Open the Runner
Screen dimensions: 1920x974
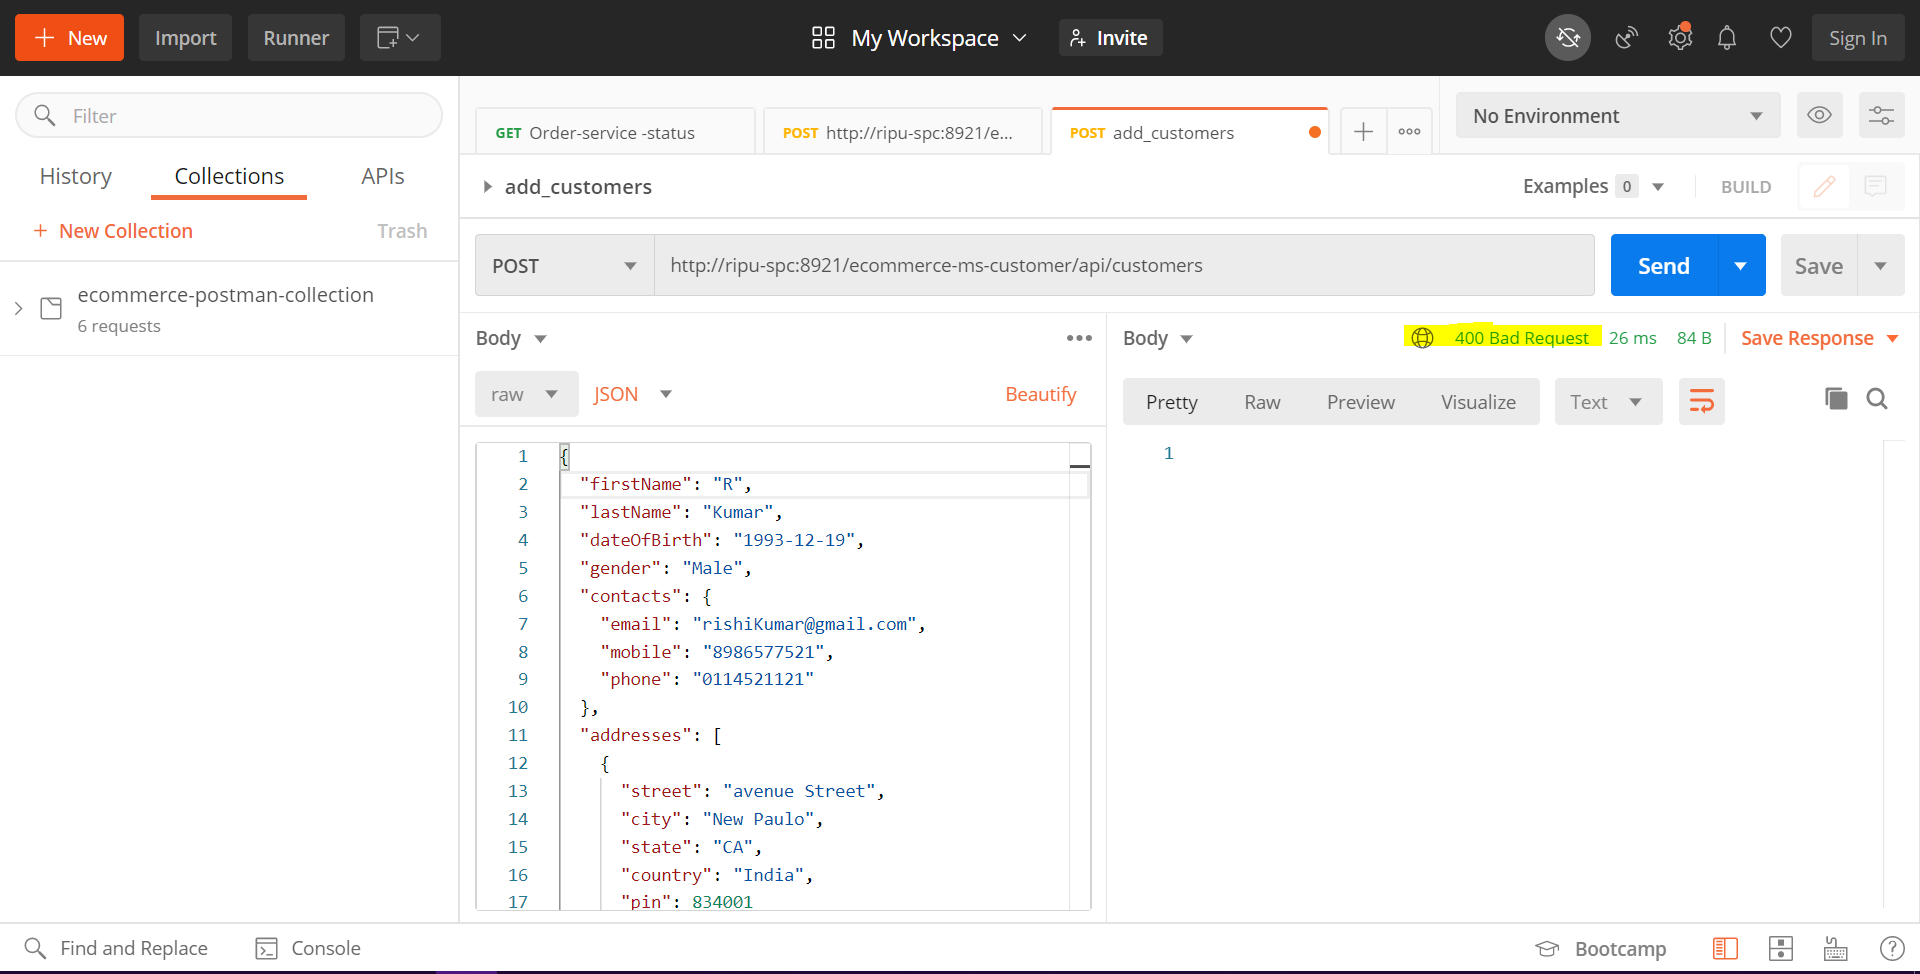pyautogui.click(x=296, y=38)
